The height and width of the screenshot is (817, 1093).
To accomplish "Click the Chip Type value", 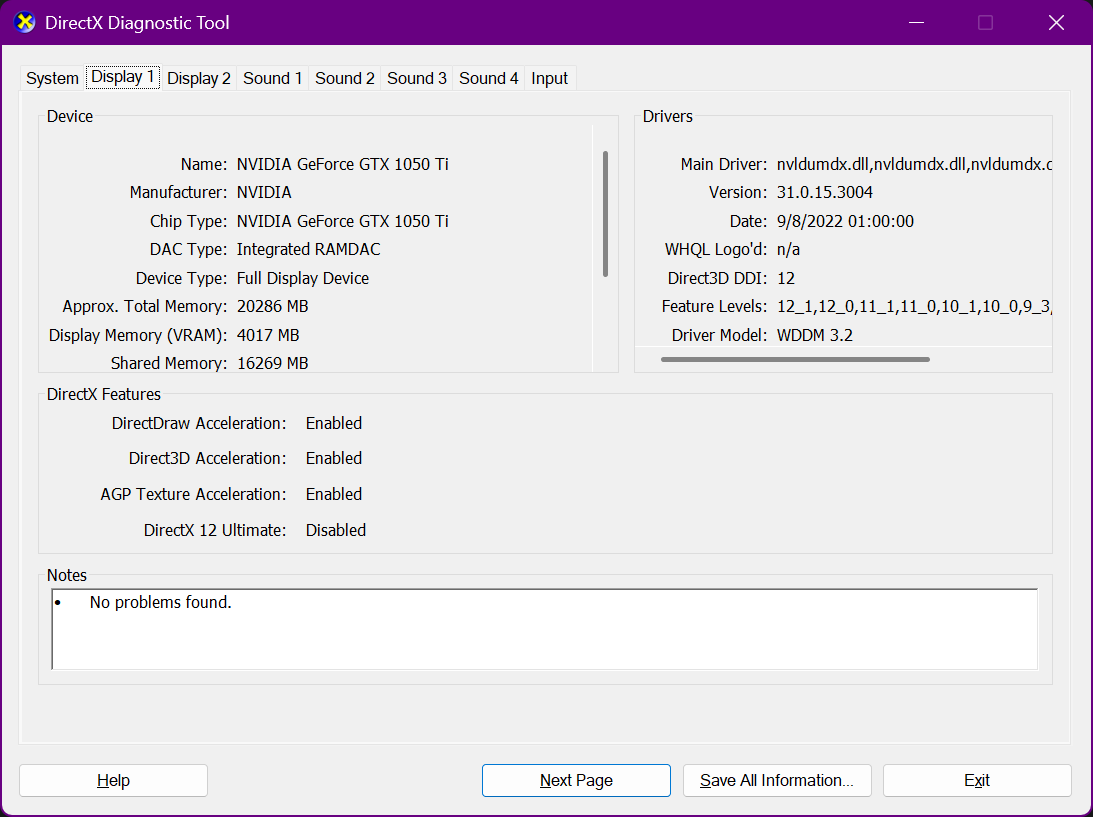I will point(342,221).
